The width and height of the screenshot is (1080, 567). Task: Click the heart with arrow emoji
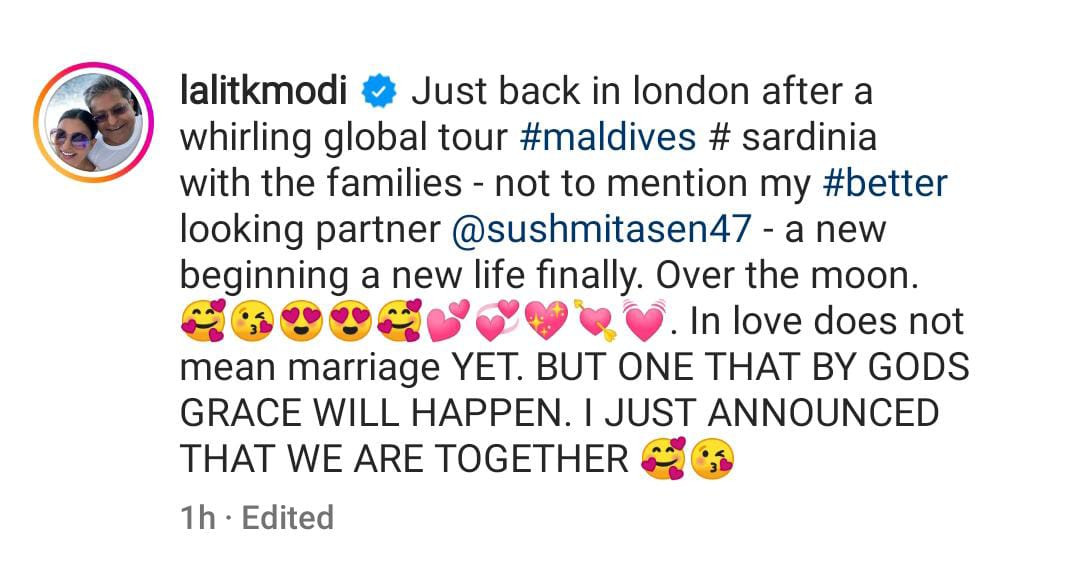point(596,322)
